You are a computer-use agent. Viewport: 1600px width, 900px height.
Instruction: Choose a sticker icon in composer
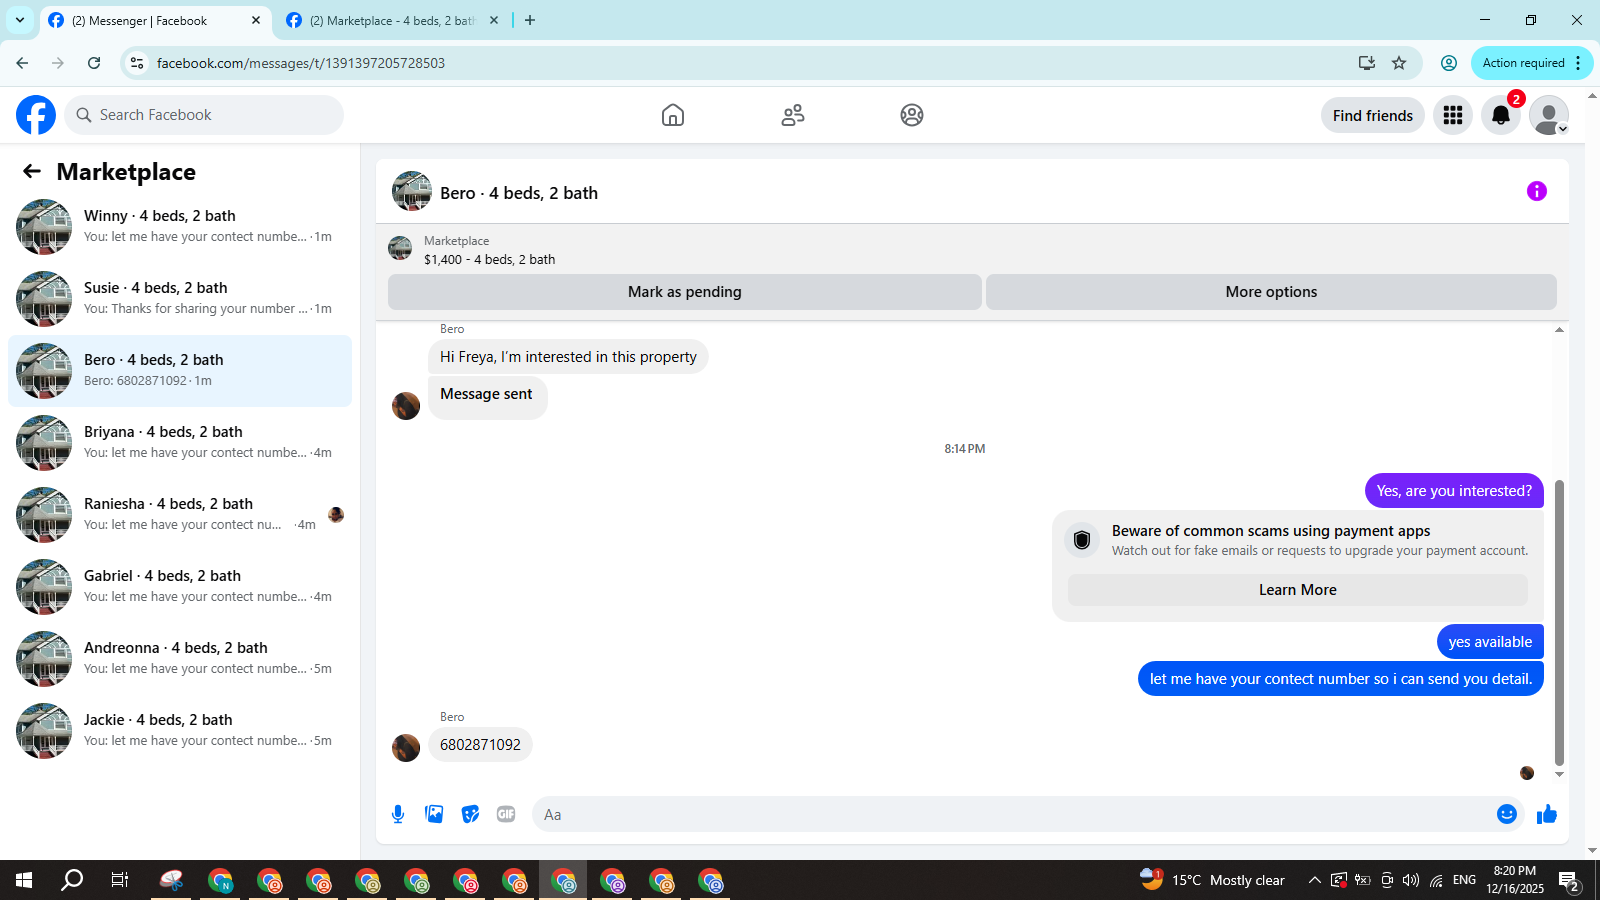(470, 814)
